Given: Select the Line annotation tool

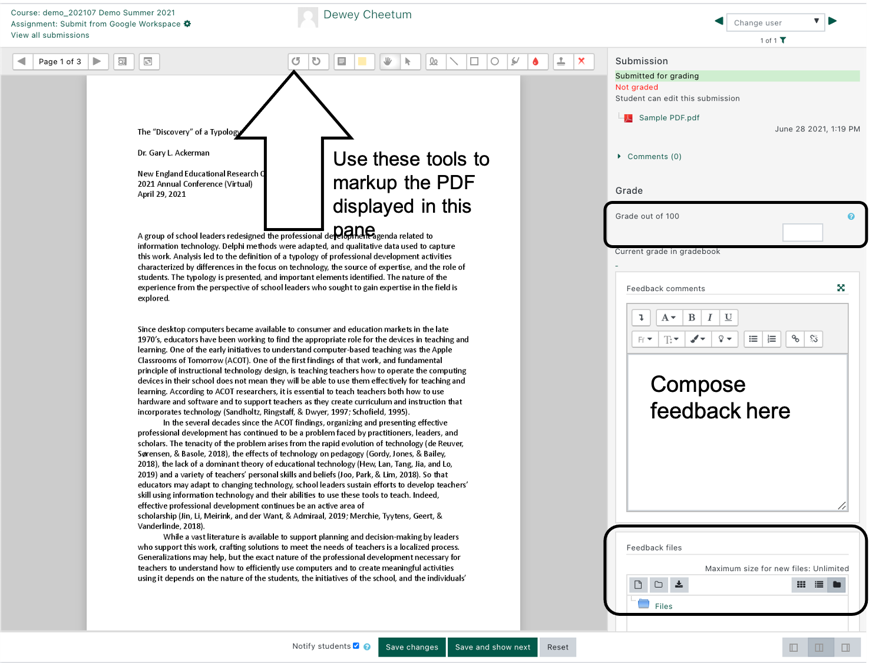Looking at the screenshot, I should [456, 61].
